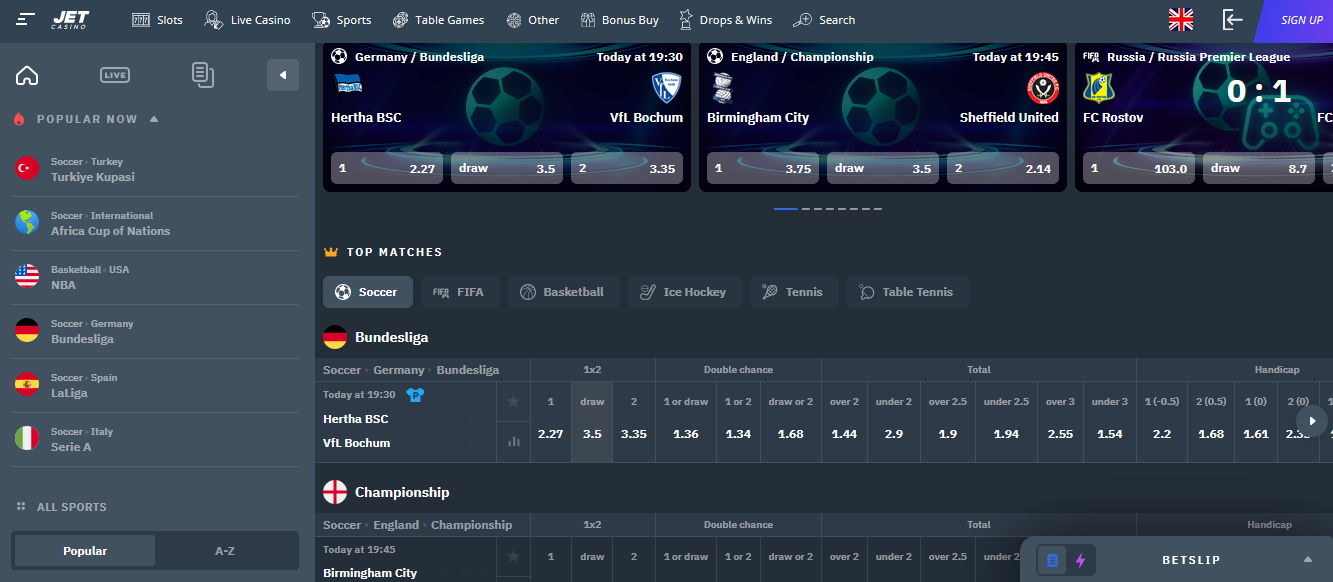The width and height of the screenshot is (1333, 582).
Task: Open Drops & Wins menu
Action: coord(725,20)
